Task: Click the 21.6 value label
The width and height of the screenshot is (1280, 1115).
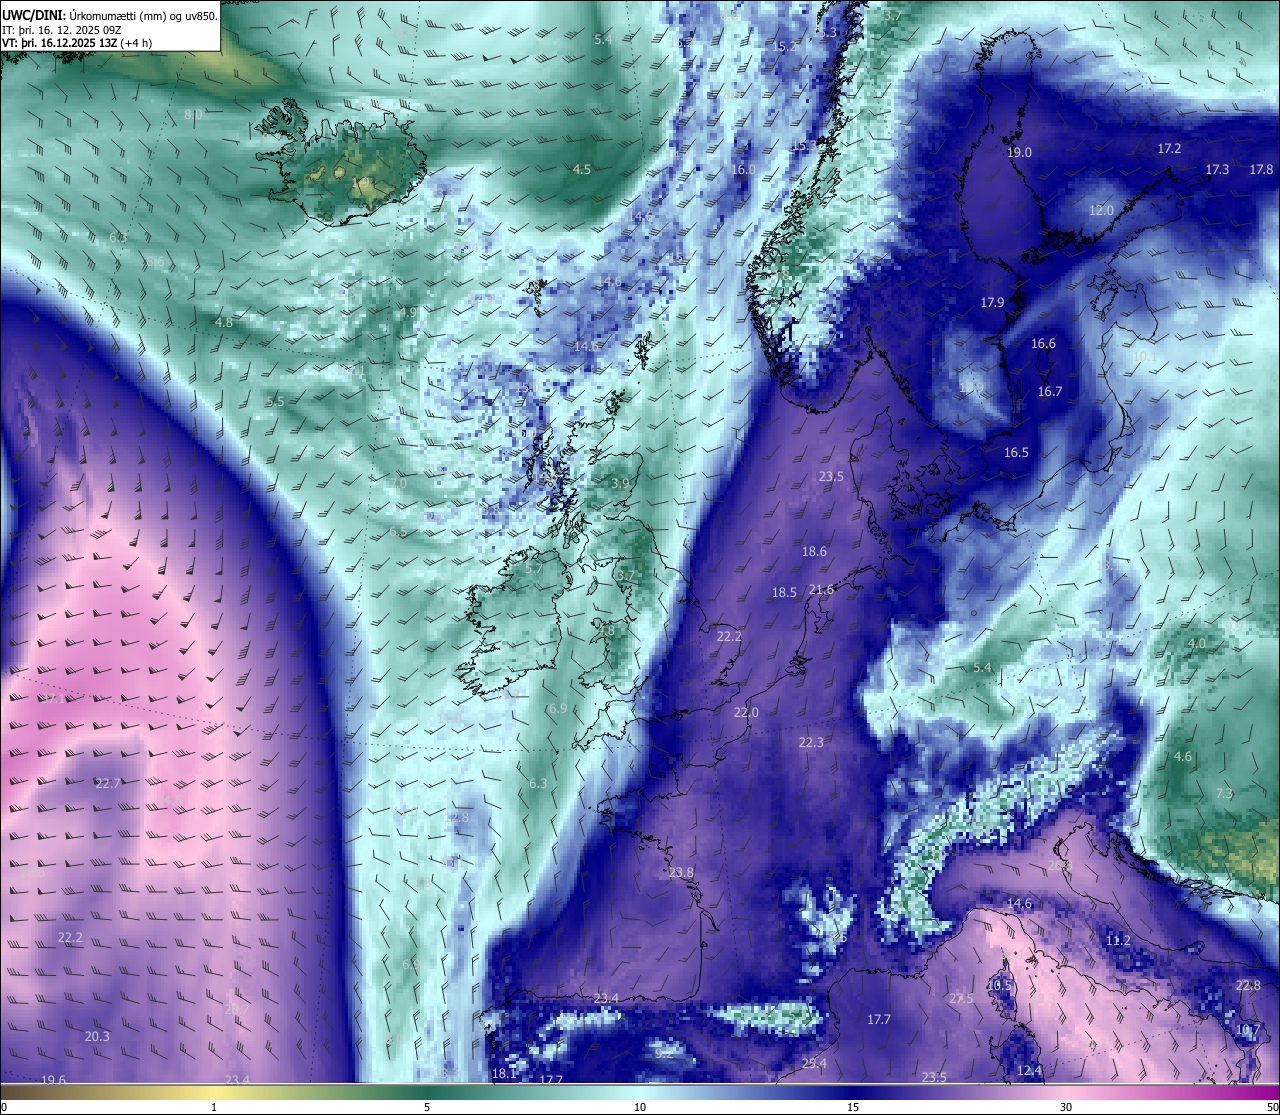Action: pyautogui.click(x=821, y=589)
